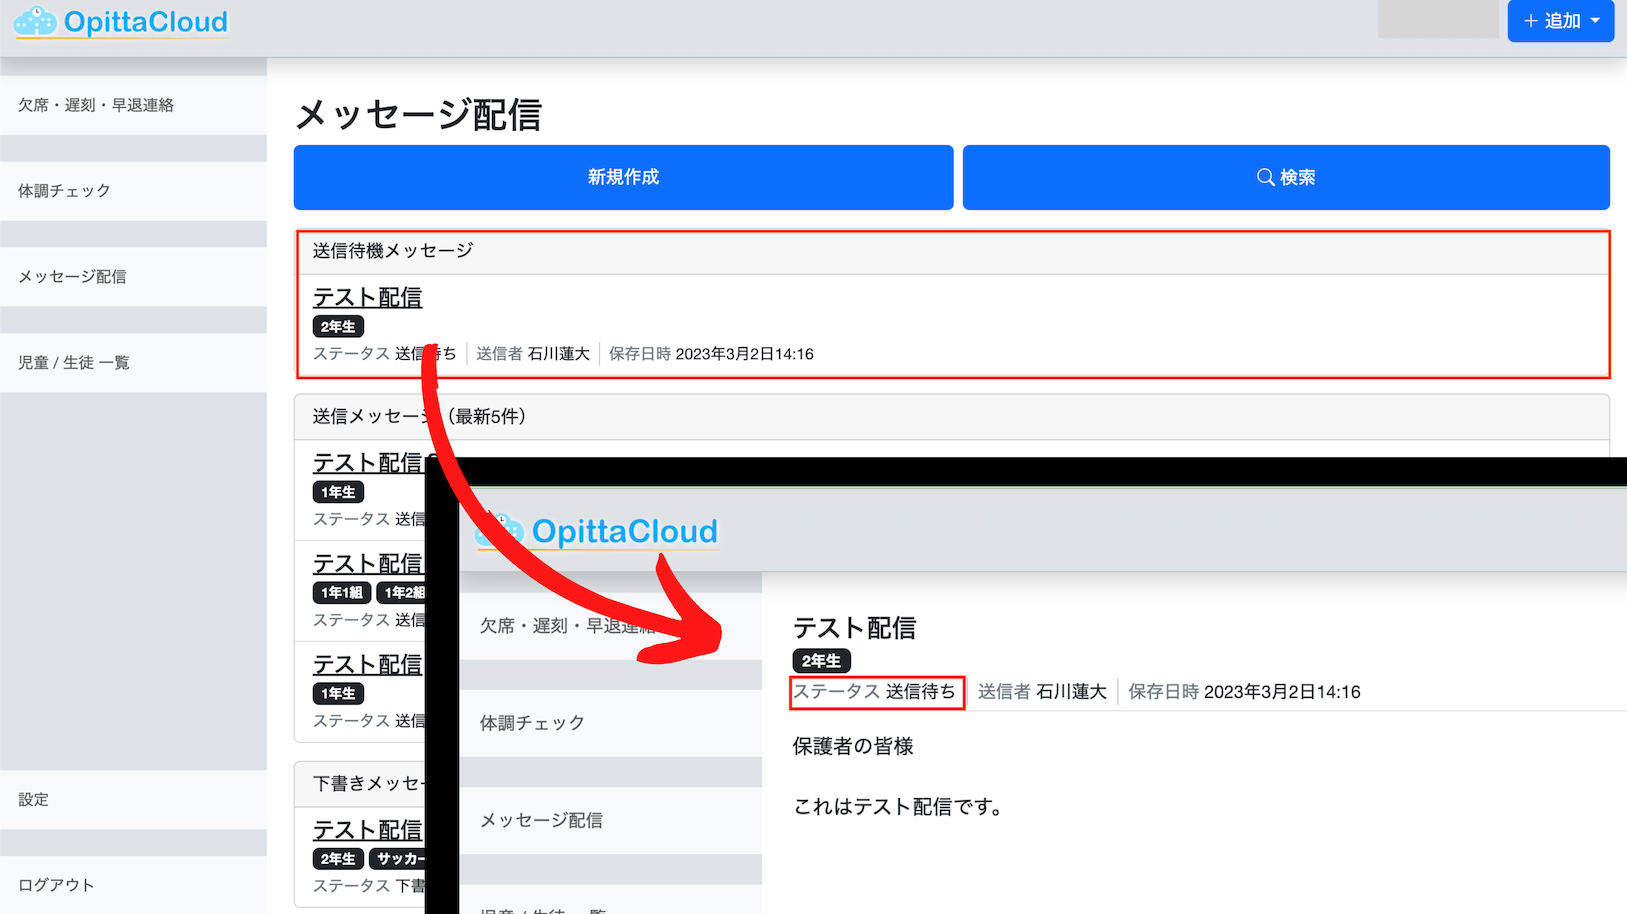Open the テスト配信 link under 下書きメッセージ
Image resolution: width=1627 pixels, height=914 pixels.
point(367,830)
